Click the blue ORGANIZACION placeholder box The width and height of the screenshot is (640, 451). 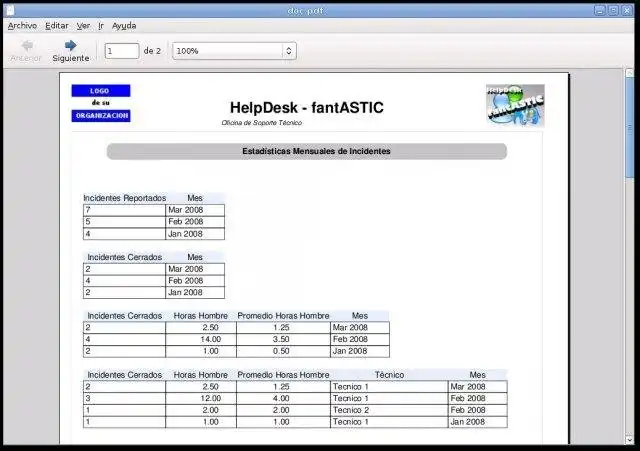101,116
